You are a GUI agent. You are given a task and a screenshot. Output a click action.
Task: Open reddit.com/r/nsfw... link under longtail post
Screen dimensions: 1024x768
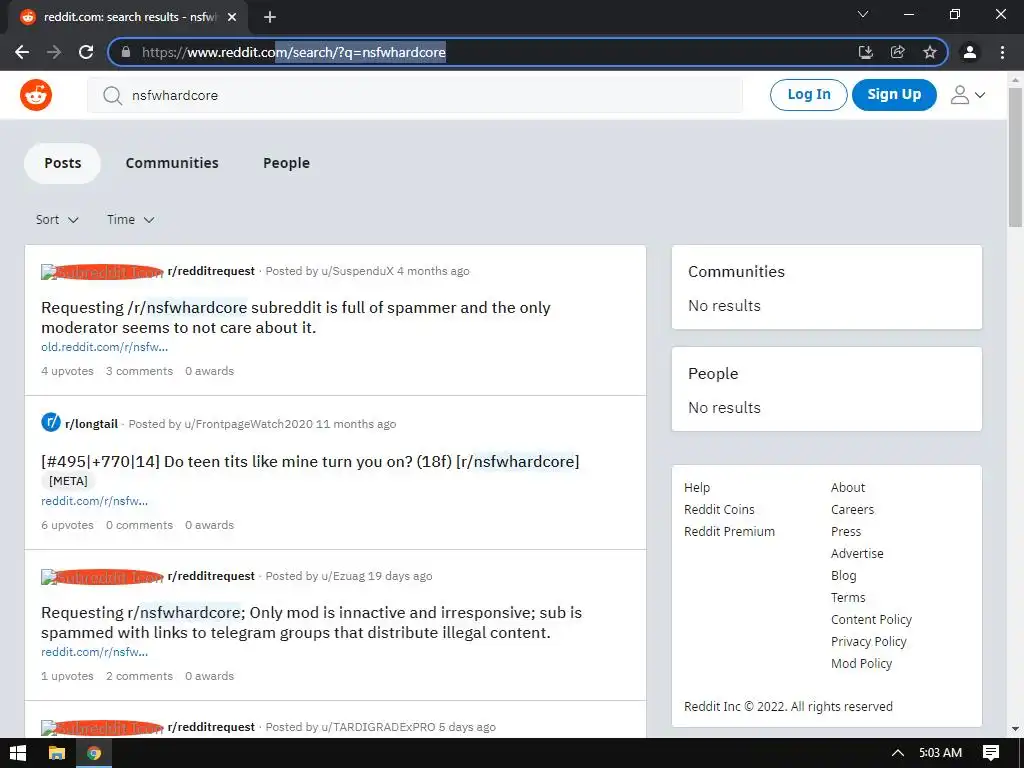tap(94, 501)
